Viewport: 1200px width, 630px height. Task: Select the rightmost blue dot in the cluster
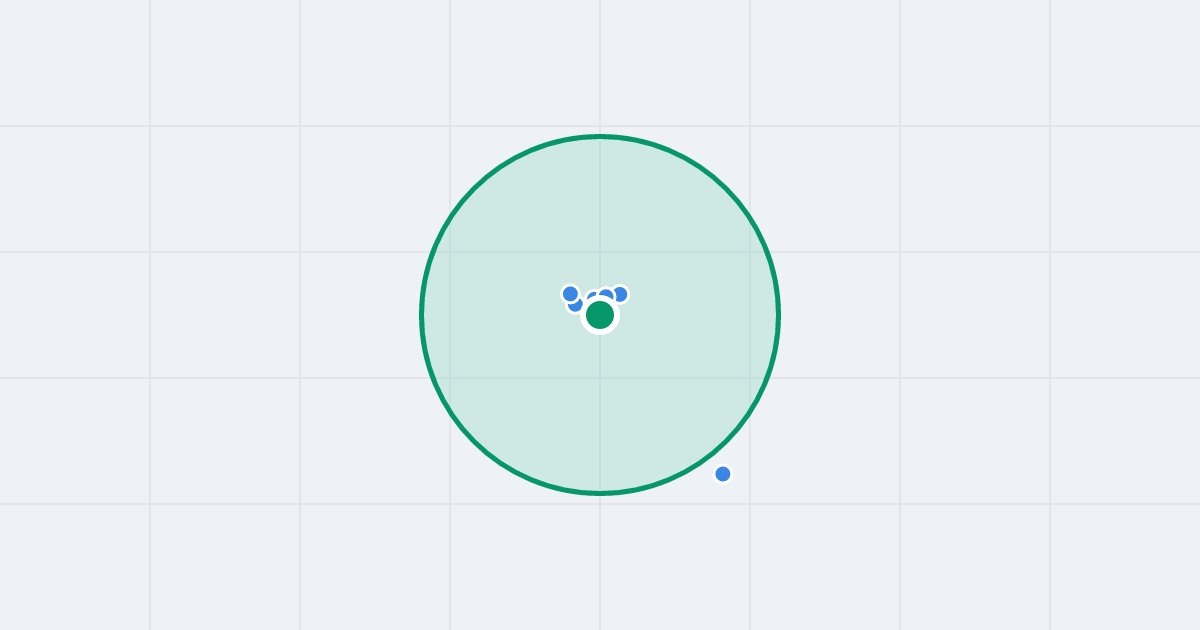coord(620,294)
